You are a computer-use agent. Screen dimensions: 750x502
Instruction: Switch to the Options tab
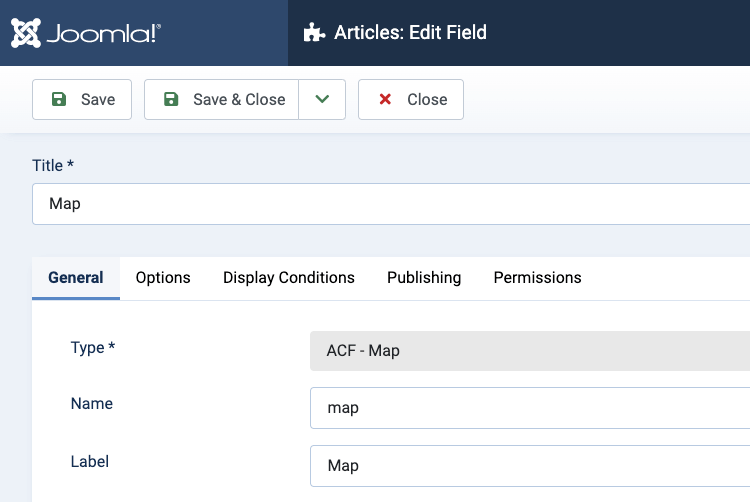pyautogui.click(x=163, y=278)
